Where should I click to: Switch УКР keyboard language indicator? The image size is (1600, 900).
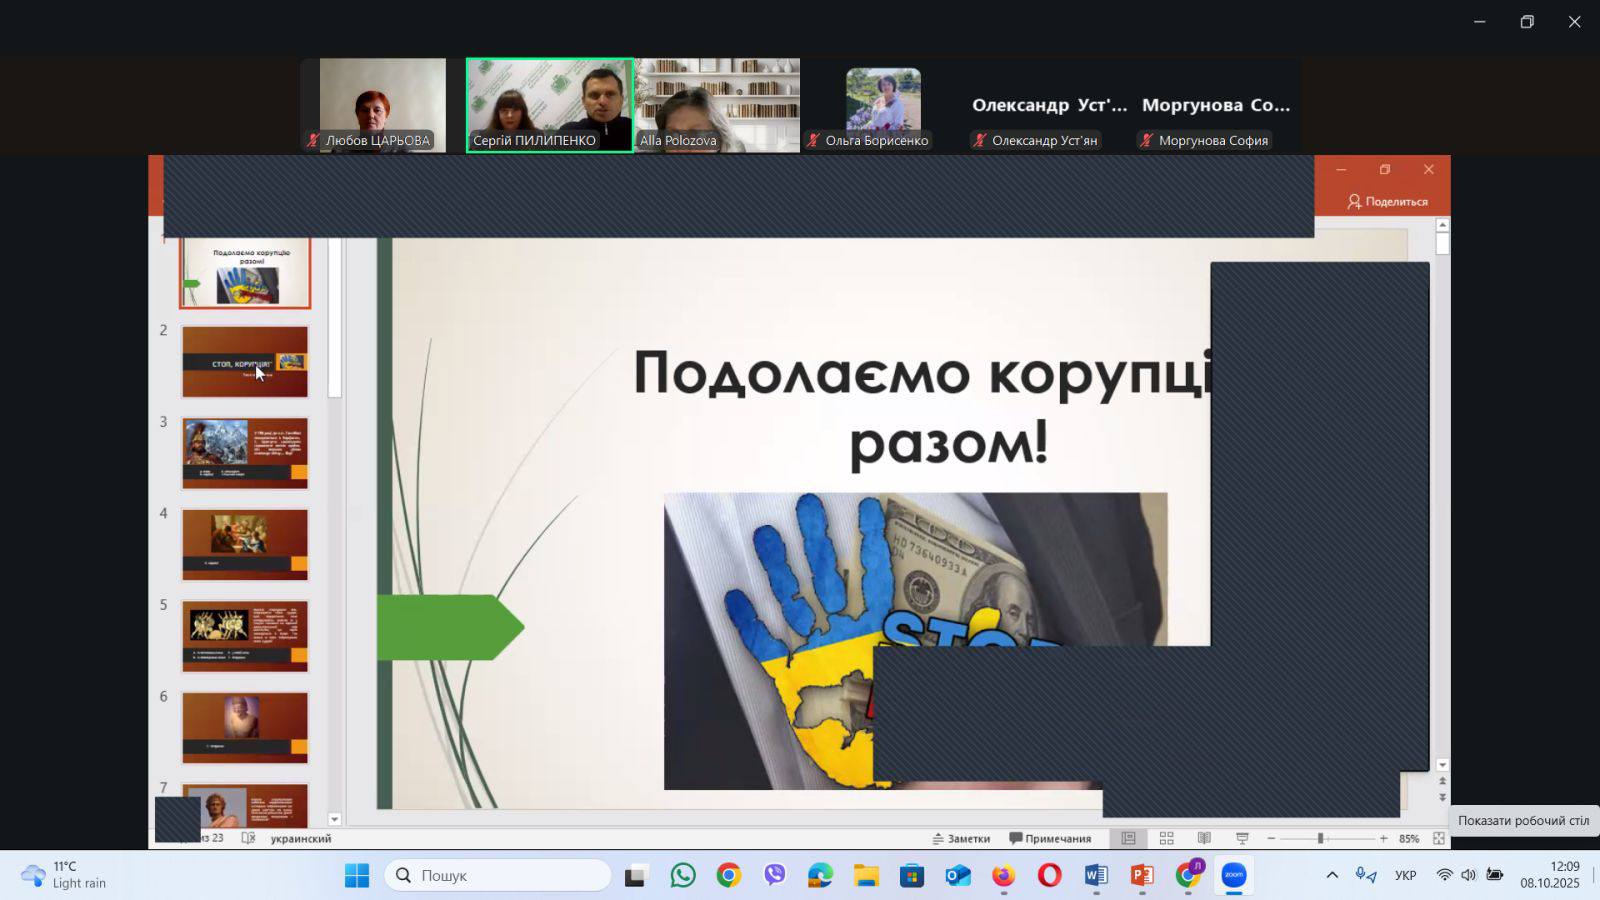coord(1405,876)
